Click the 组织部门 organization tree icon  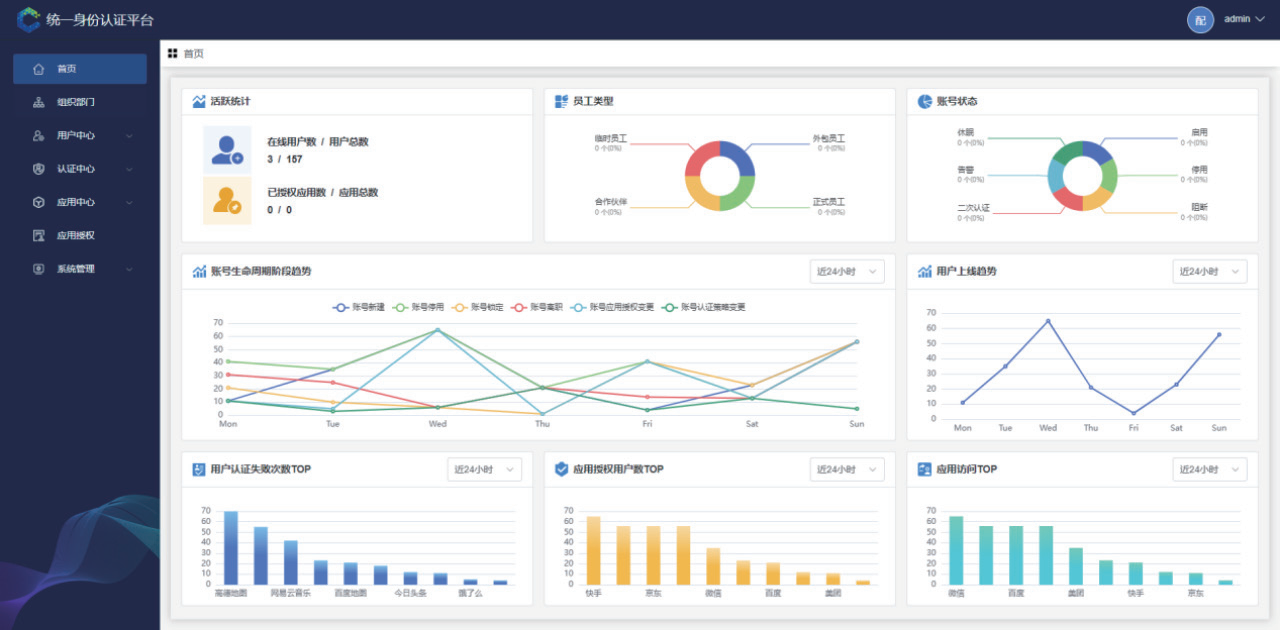click(39, 102)
